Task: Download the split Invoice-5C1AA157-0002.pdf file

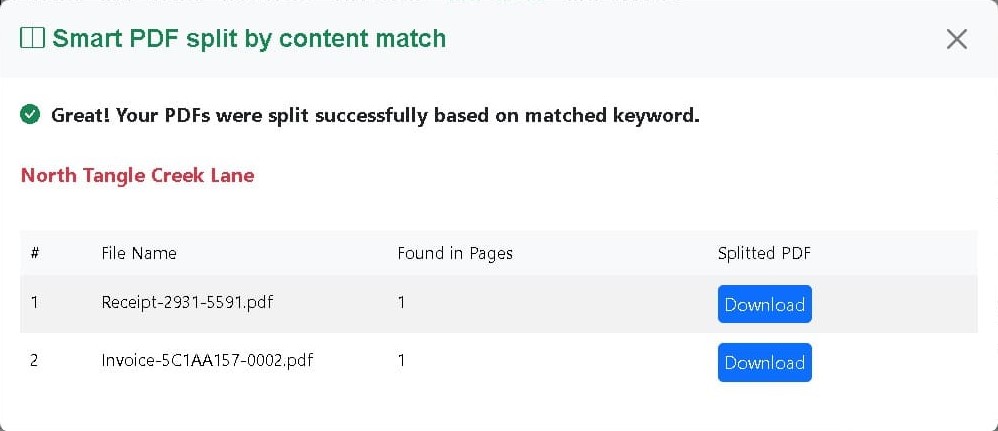Action: click(764, 362)
